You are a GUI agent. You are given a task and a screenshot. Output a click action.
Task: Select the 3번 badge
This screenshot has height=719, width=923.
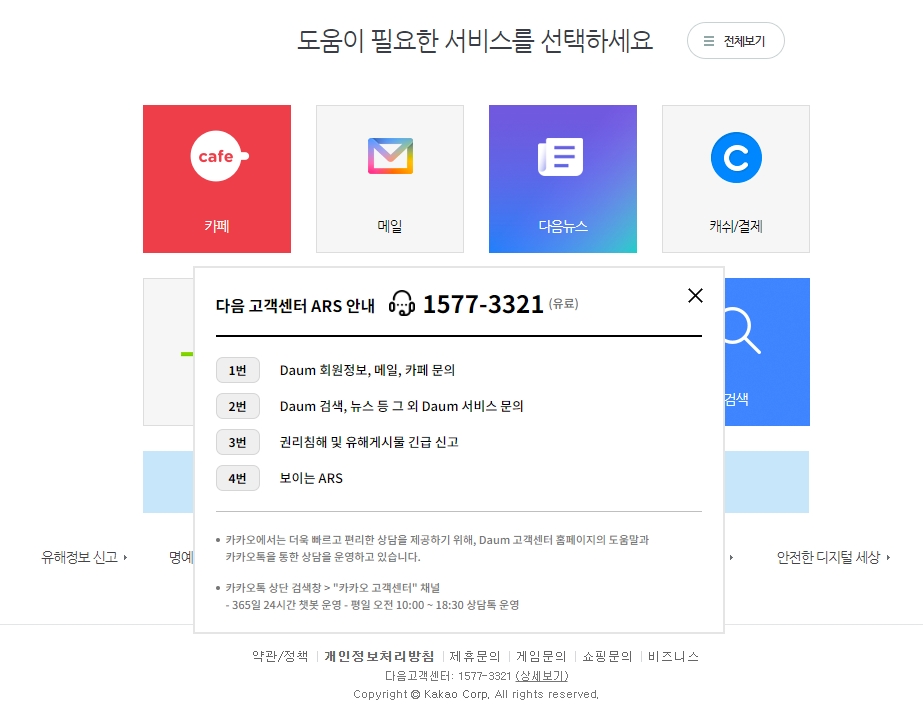238,442
